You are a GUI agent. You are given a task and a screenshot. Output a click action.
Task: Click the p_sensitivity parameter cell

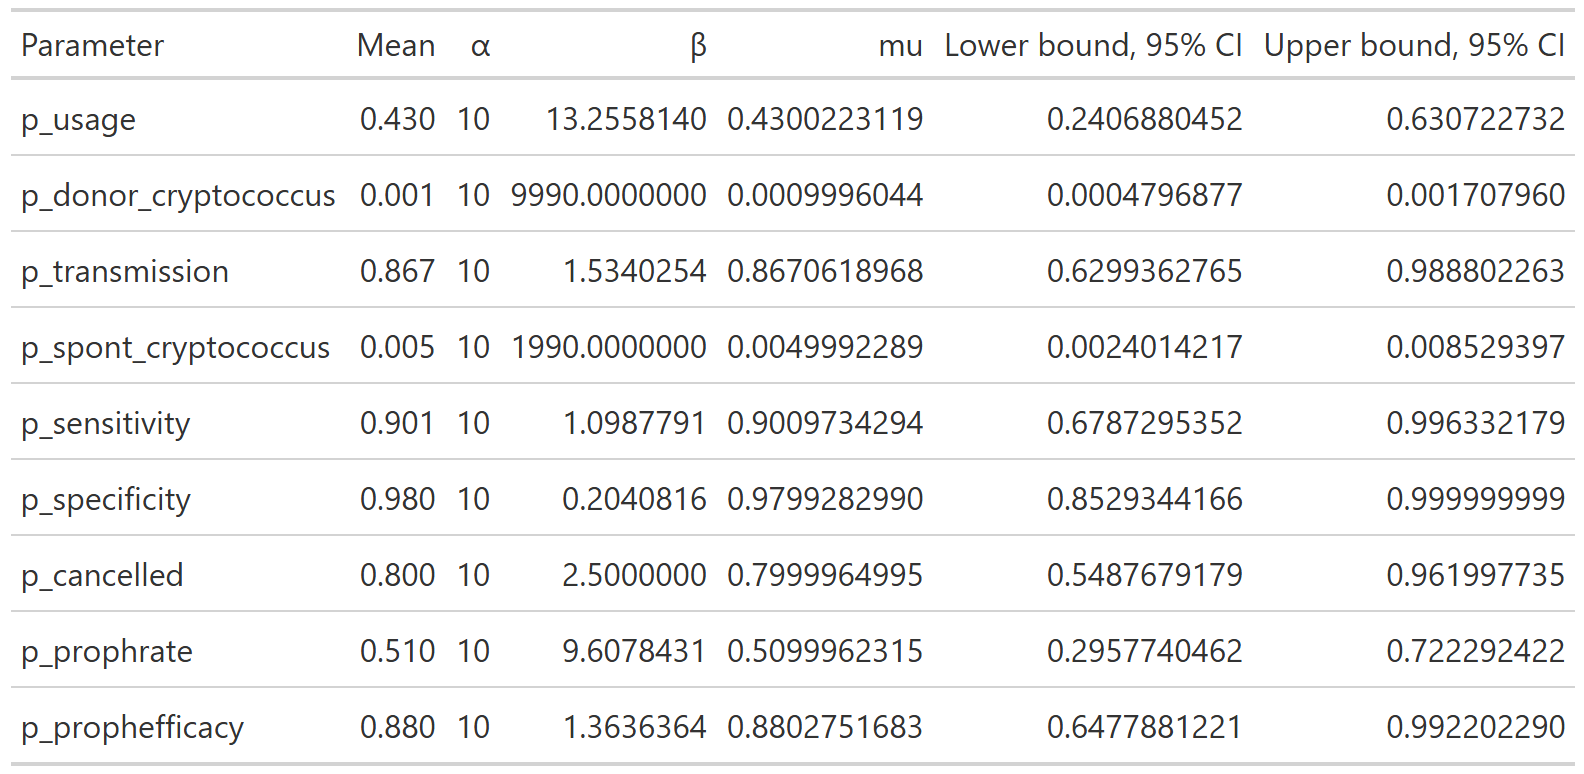[x=105, y=424]
